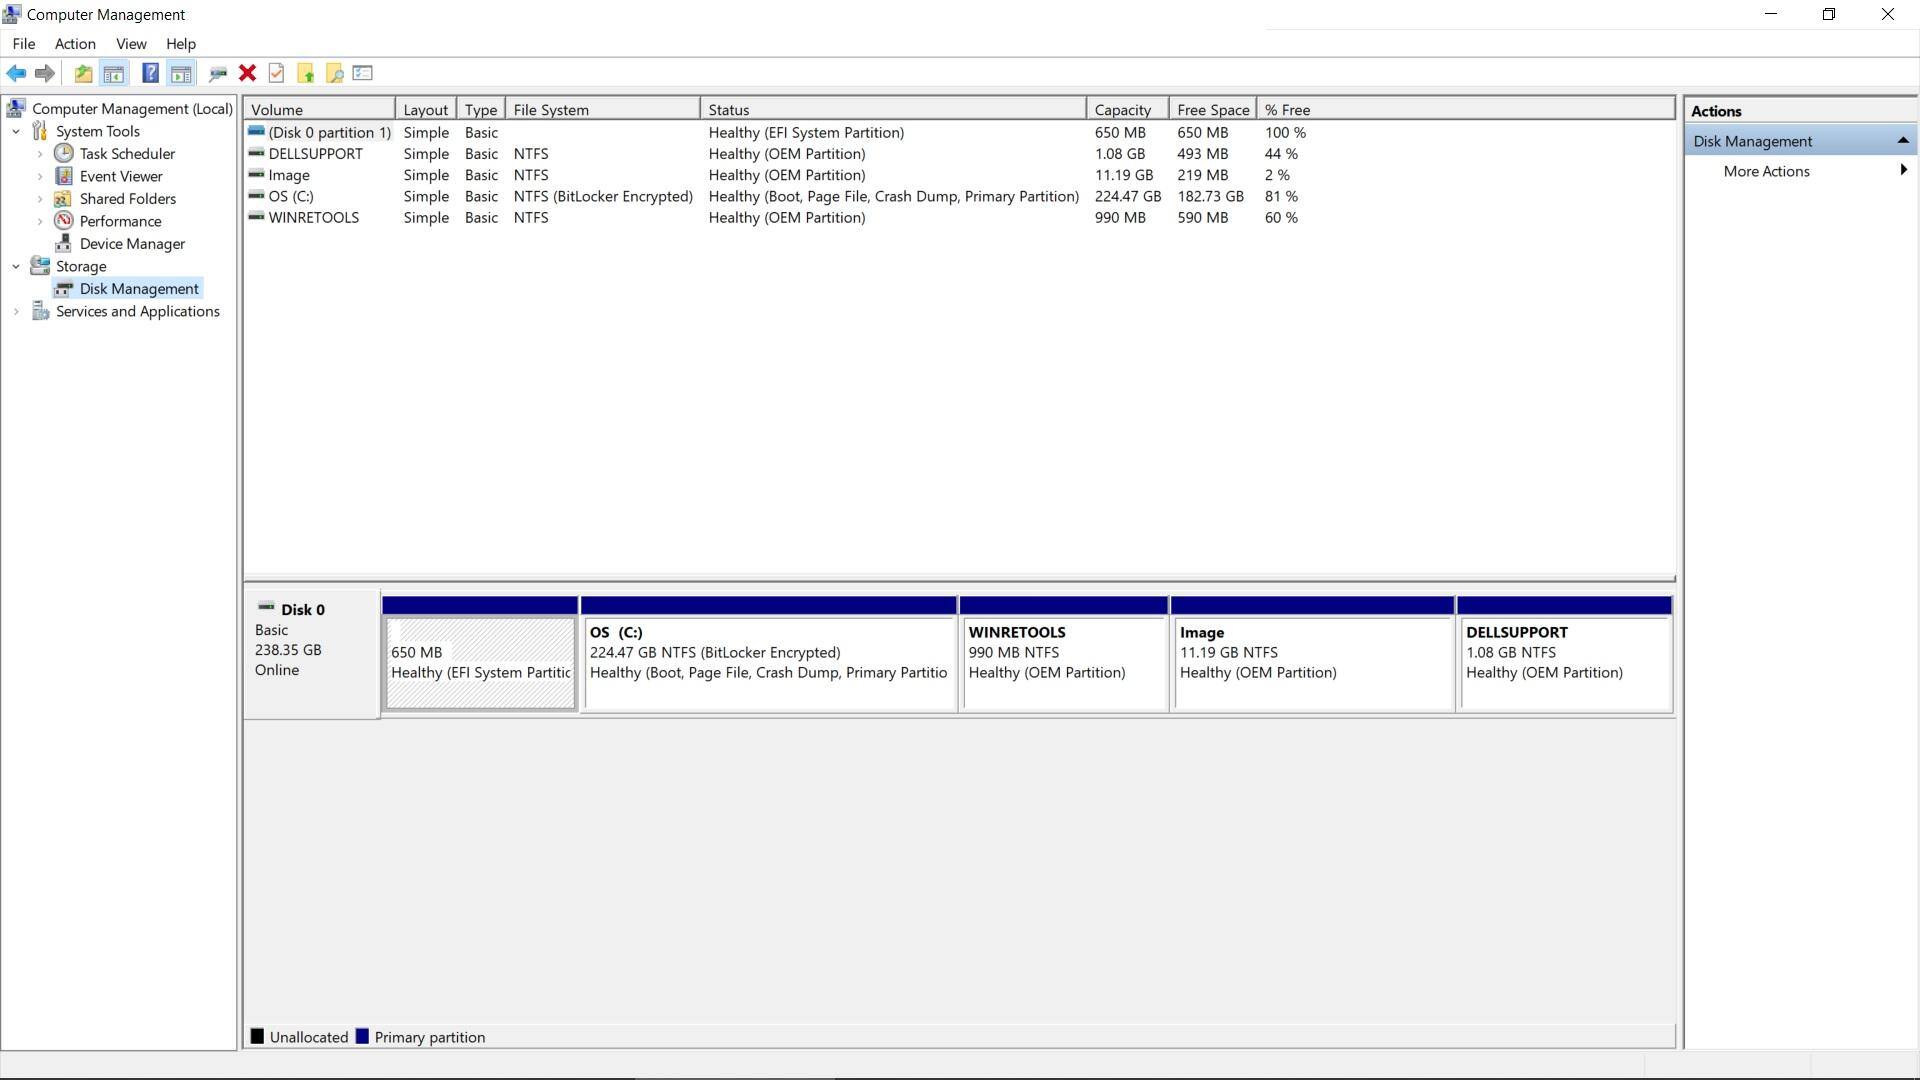Click the Back navigation arrow in toolbar
Screen dimensions: 1920x1080
click(17, 72)
